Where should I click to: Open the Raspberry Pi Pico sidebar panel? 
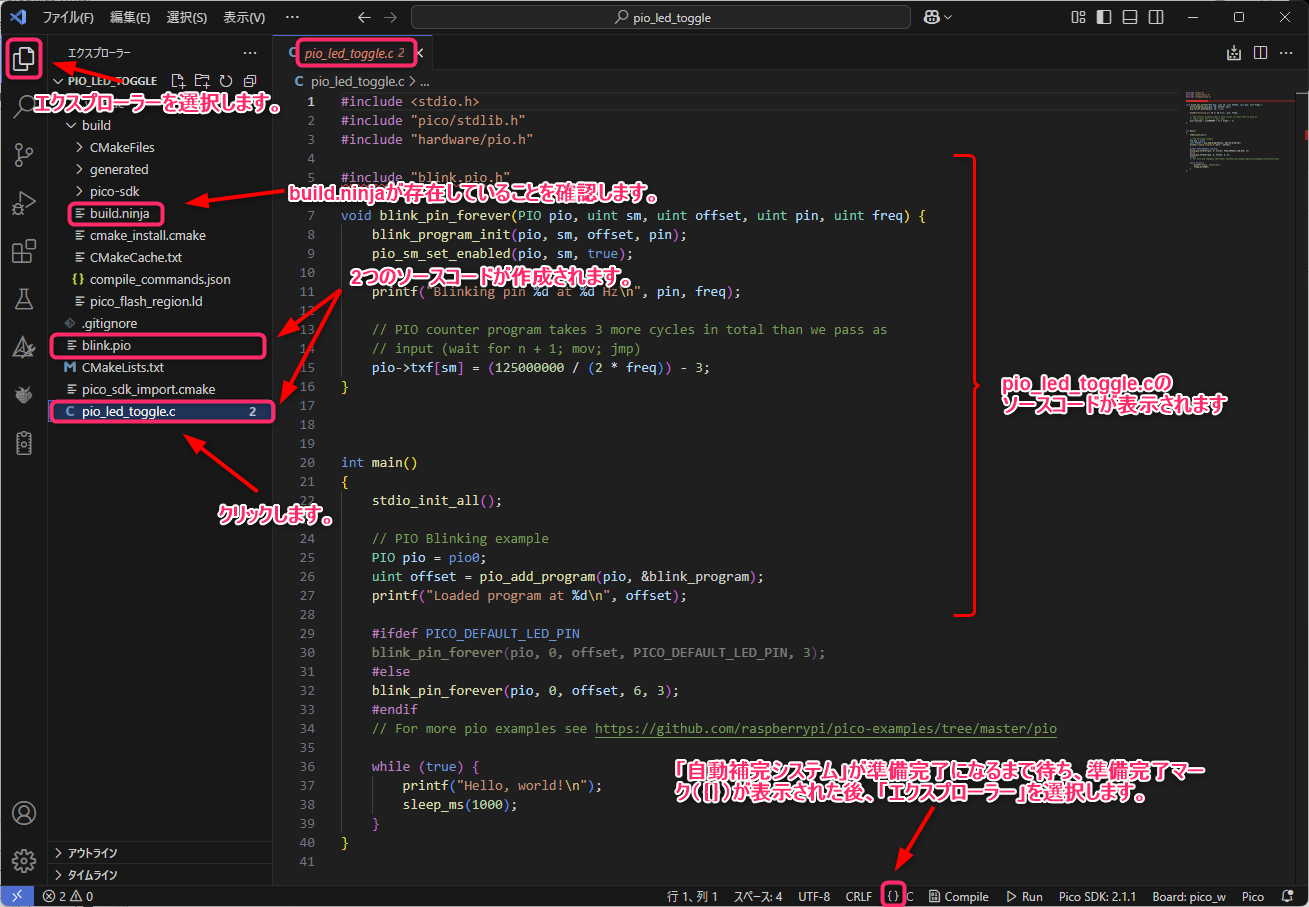click(x=23, y=443)
